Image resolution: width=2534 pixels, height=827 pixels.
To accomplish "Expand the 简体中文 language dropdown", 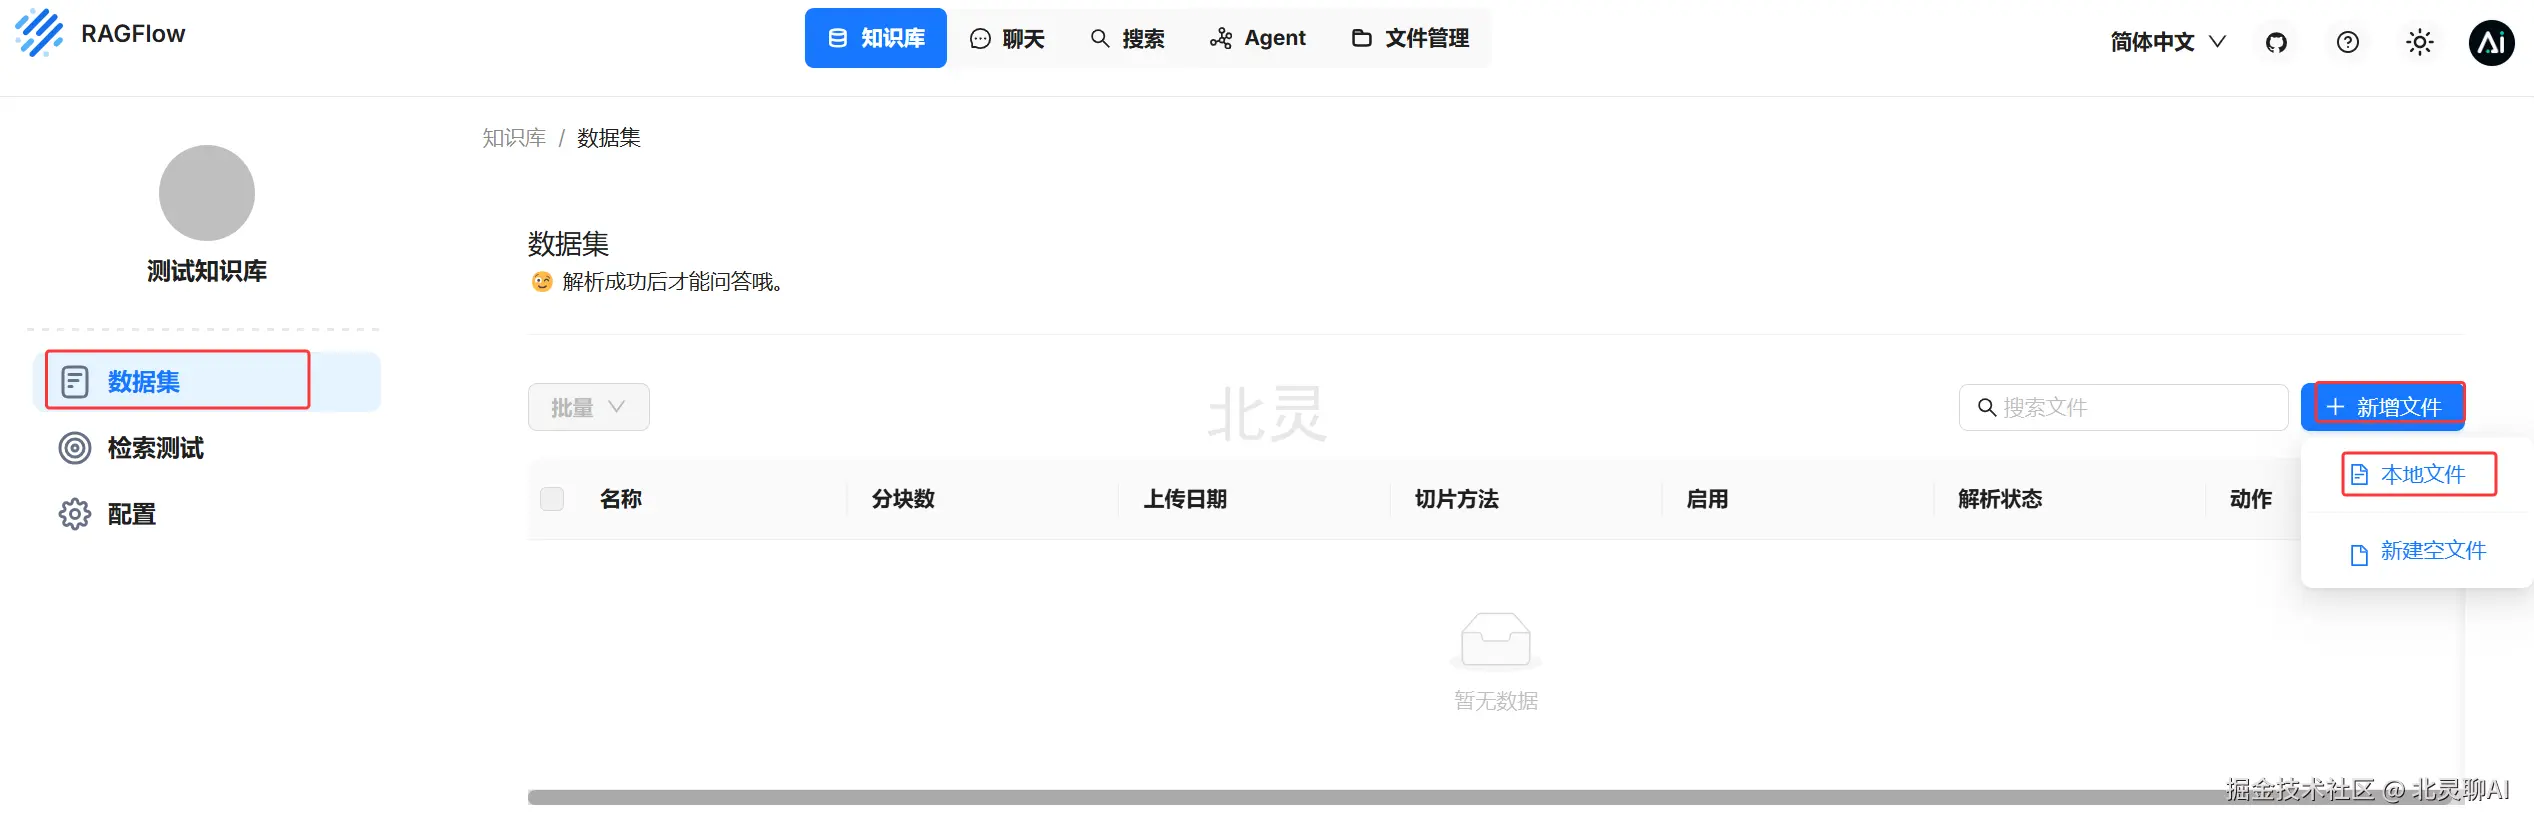I will (2168, 42).
